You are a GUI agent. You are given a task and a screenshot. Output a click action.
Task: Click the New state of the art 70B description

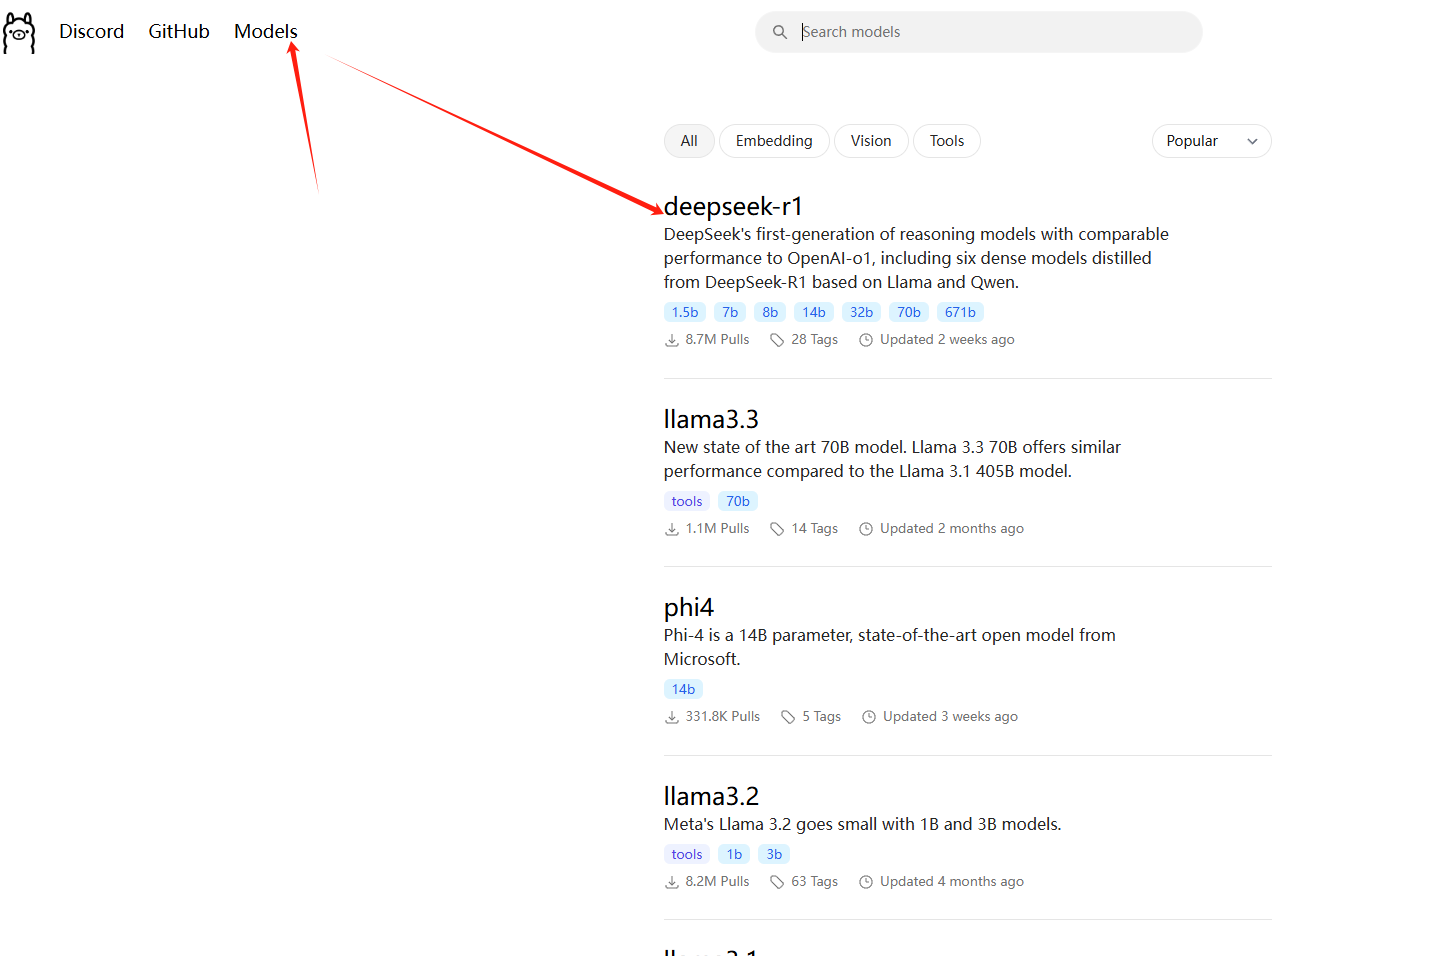pos(892,459)
